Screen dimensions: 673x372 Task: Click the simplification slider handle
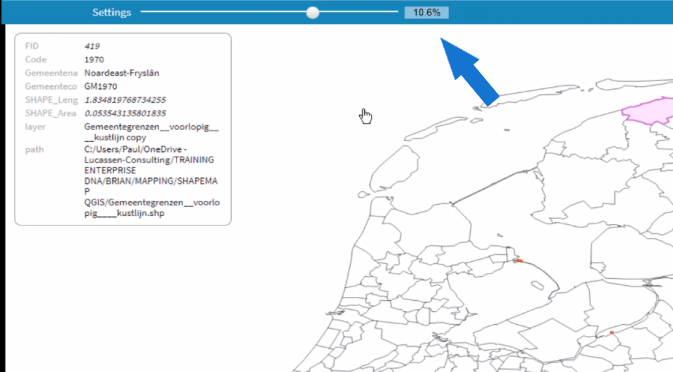click(x=313, y=12)
